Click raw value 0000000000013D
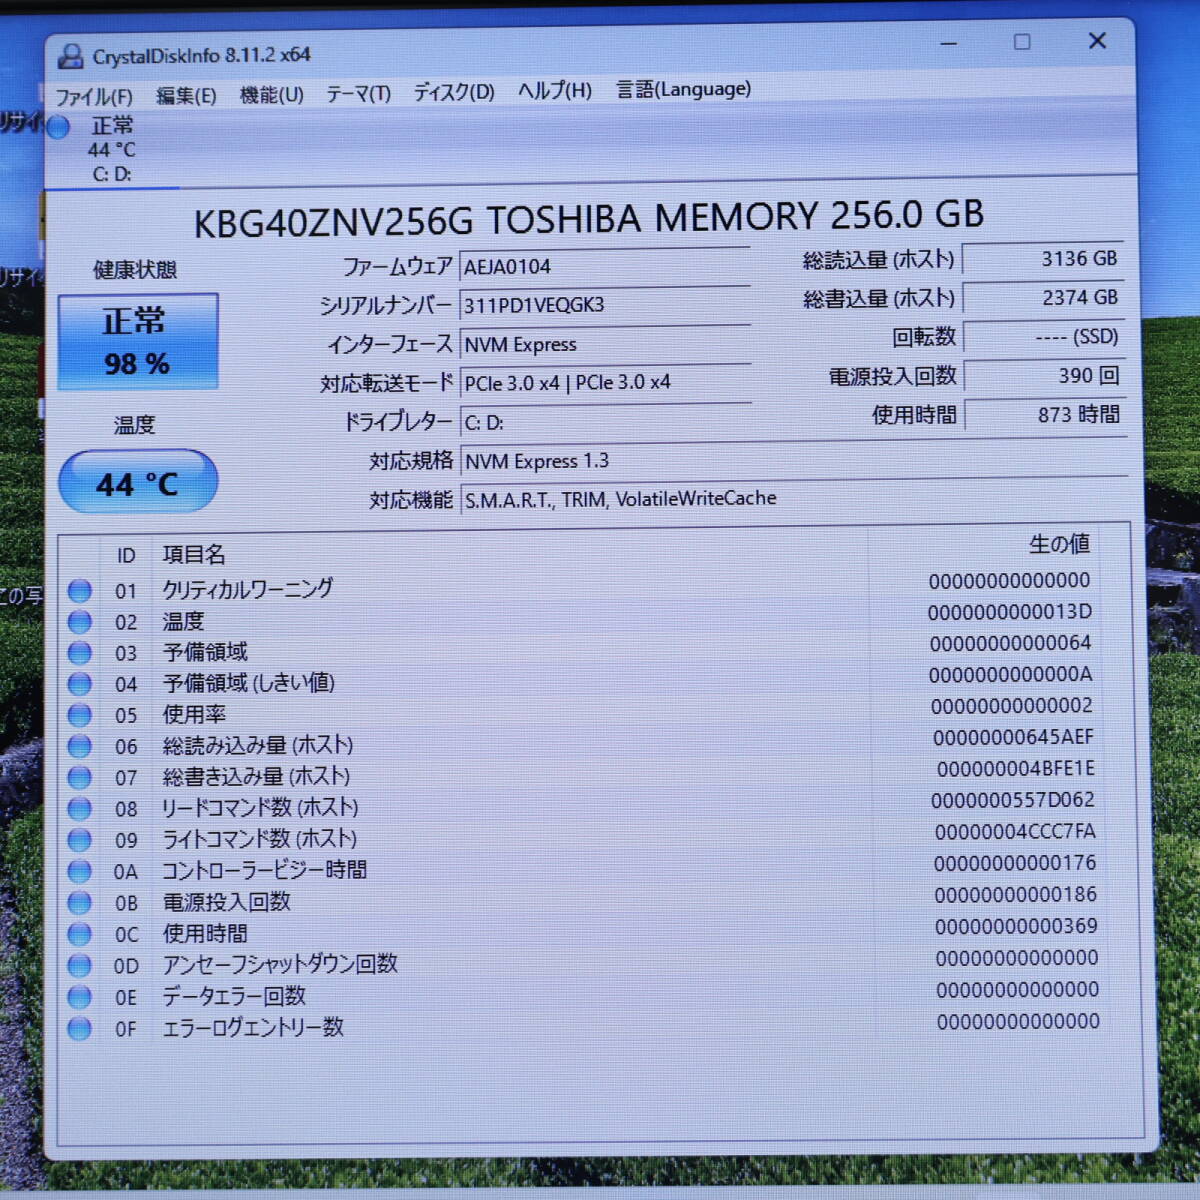Viewport: 1200px width, 1200px height. click(1010, 612)
